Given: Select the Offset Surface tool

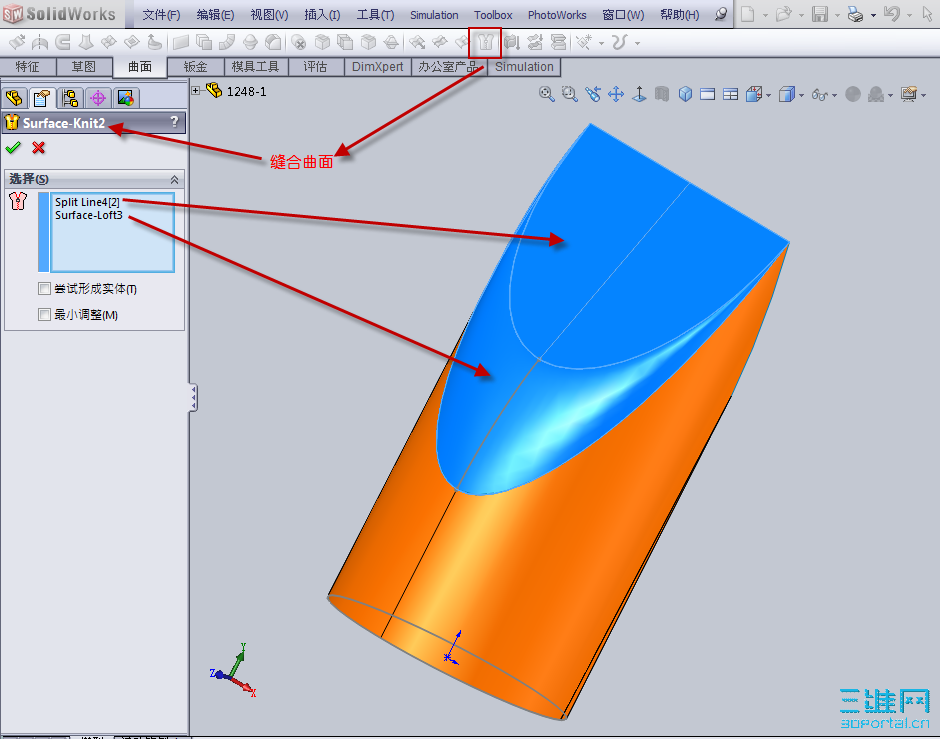Looking at the screenshot, I should coord(204,42).
